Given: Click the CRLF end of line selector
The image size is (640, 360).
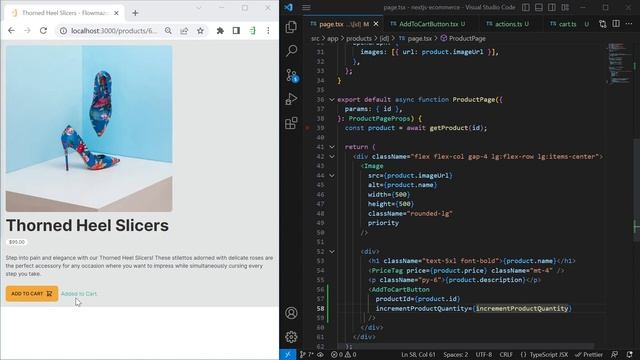Looking at the screenshot, I should click(x=506, y=355).
